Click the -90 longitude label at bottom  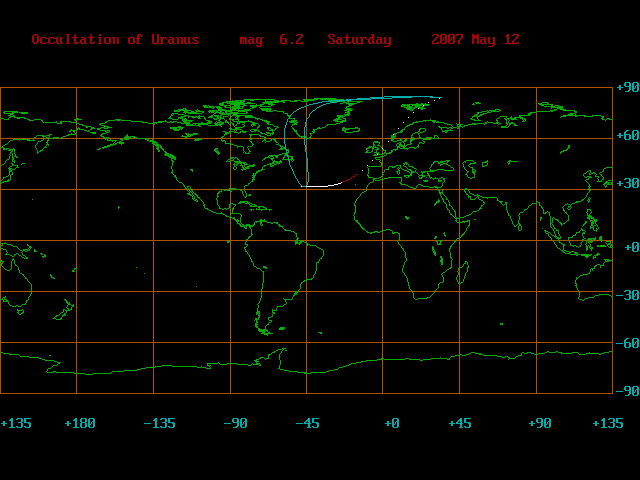tap(236, 423)
